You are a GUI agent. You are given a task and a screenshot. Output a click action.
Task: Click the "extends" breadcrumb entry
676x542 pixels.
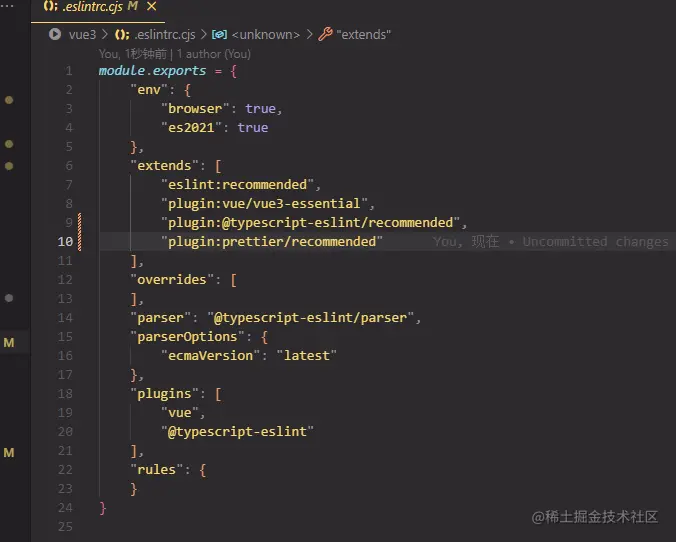pos(363,34)
